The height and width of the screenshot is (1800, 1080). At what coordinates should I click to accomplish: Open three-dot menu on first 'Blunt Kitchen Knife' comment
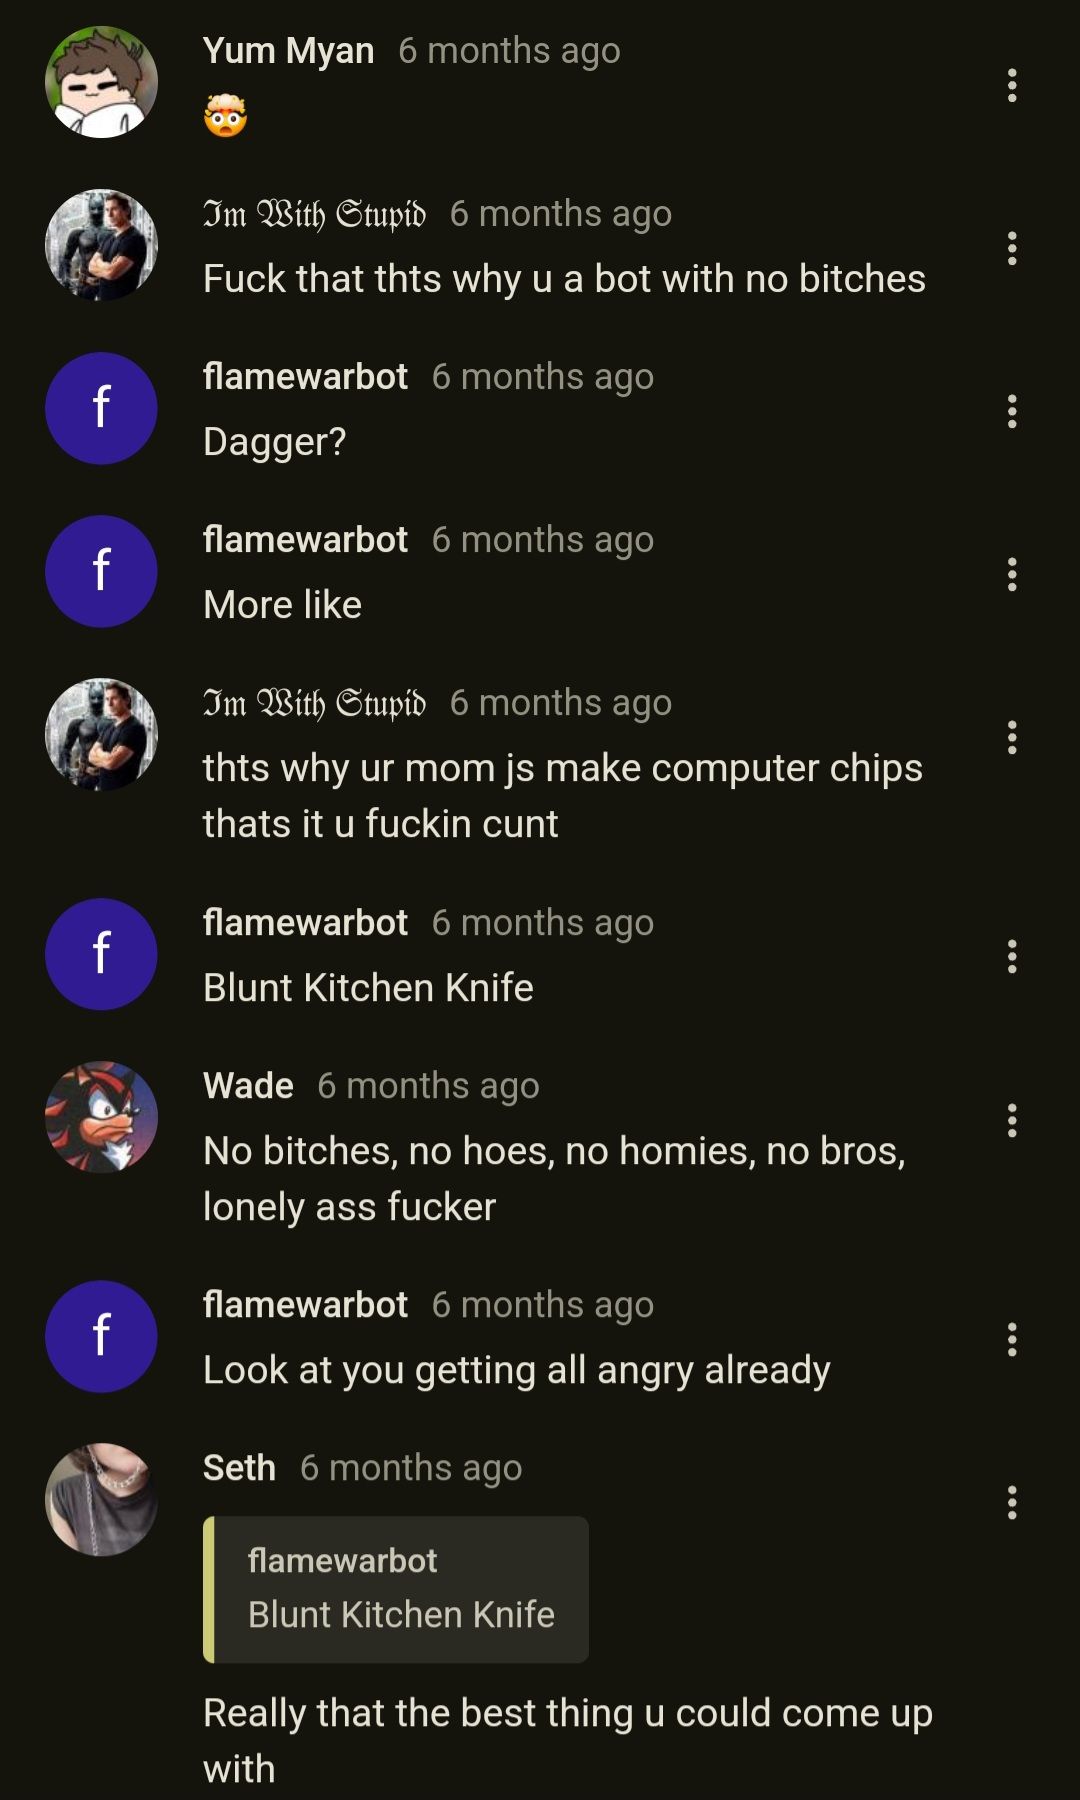(x=1012, y=957)
